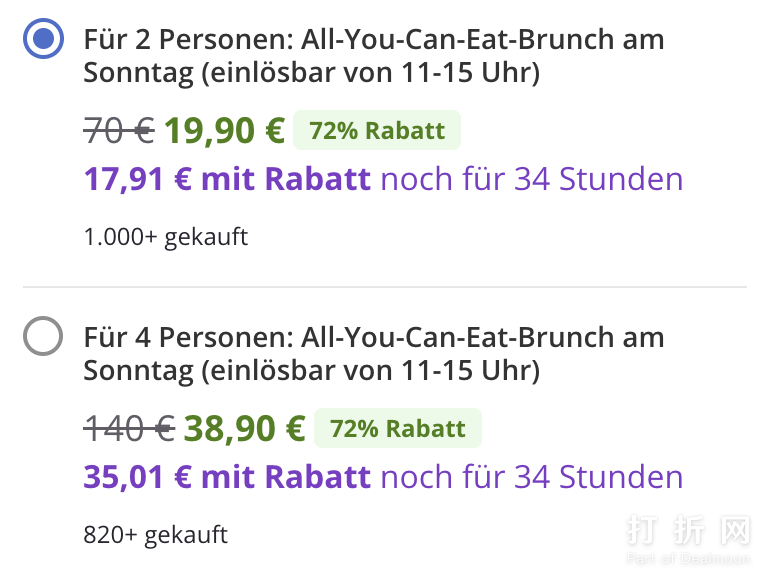Click the divider line between the two options
The image size is (764, 576).
tap(384, 287)
